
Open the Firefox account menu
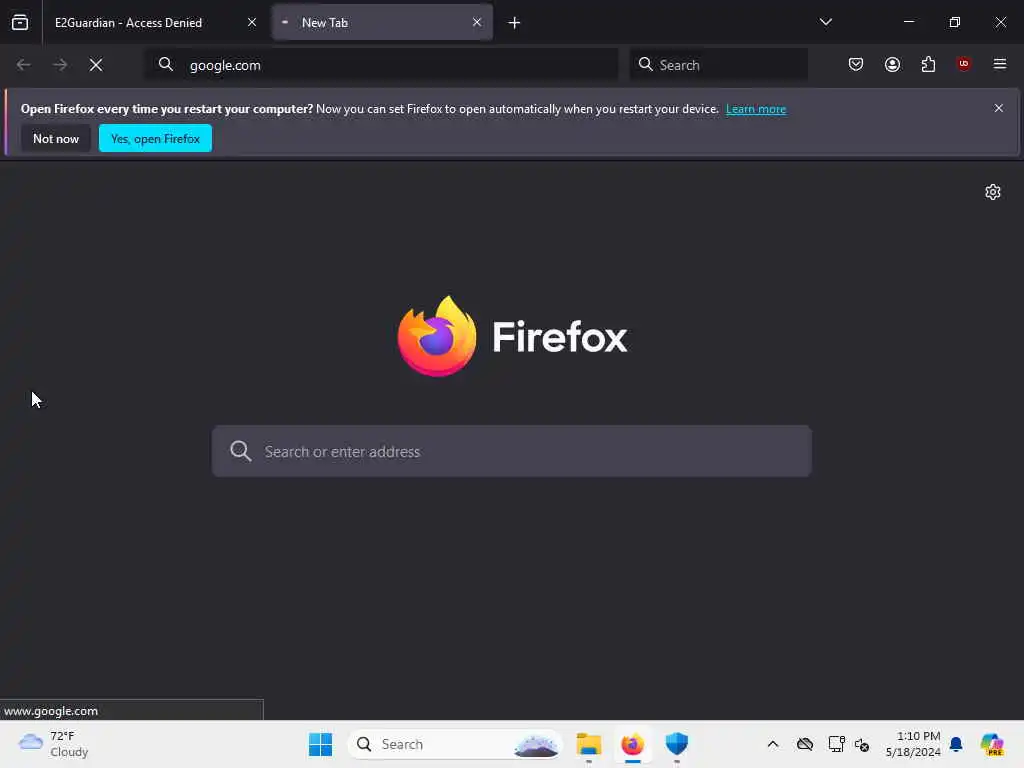click(x=892, y=64)
